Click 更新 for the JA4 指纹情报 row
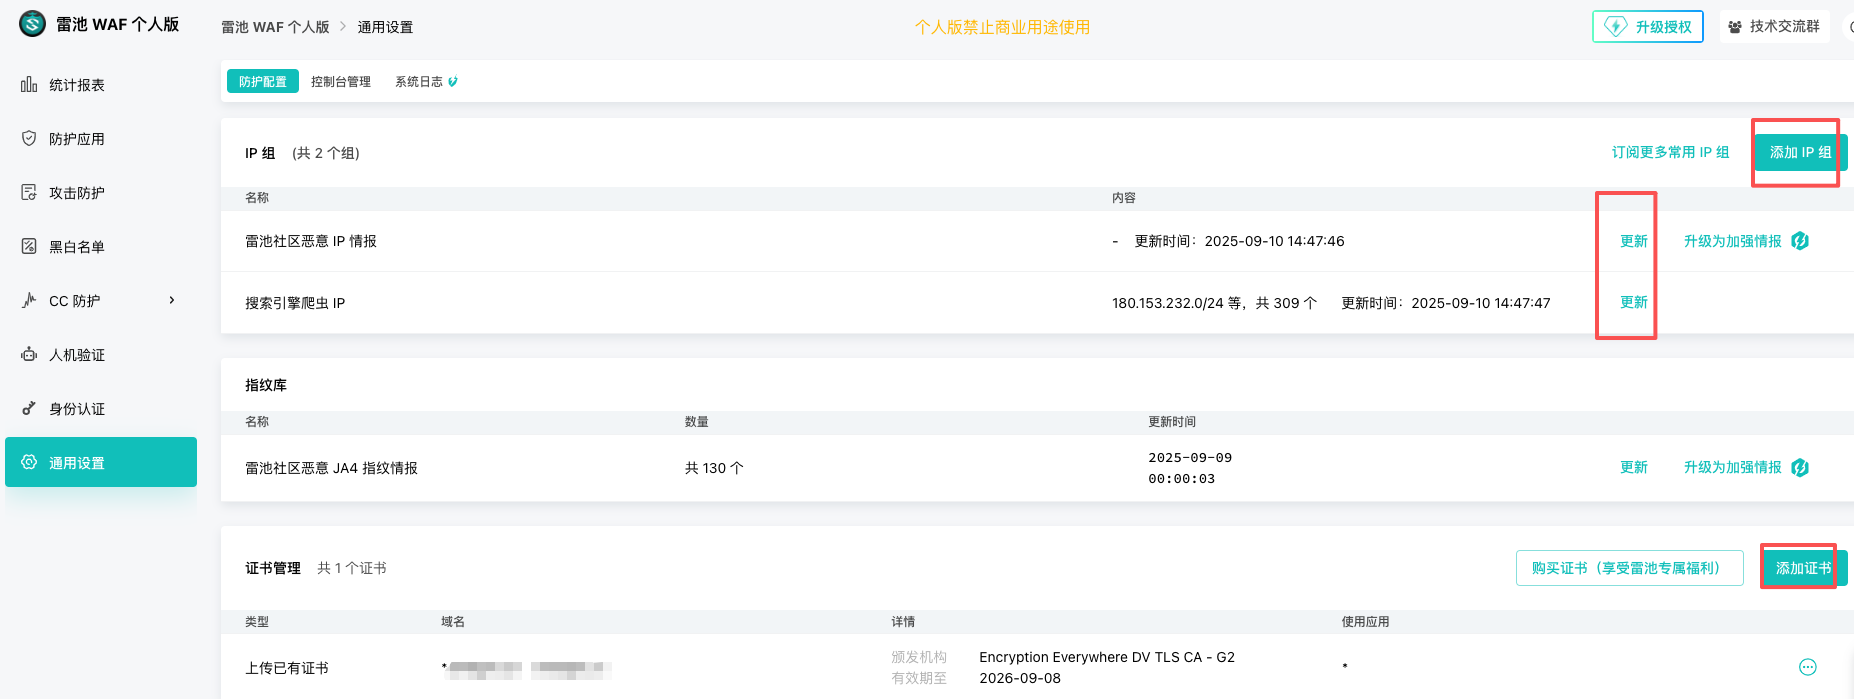 pos(1634,467)
